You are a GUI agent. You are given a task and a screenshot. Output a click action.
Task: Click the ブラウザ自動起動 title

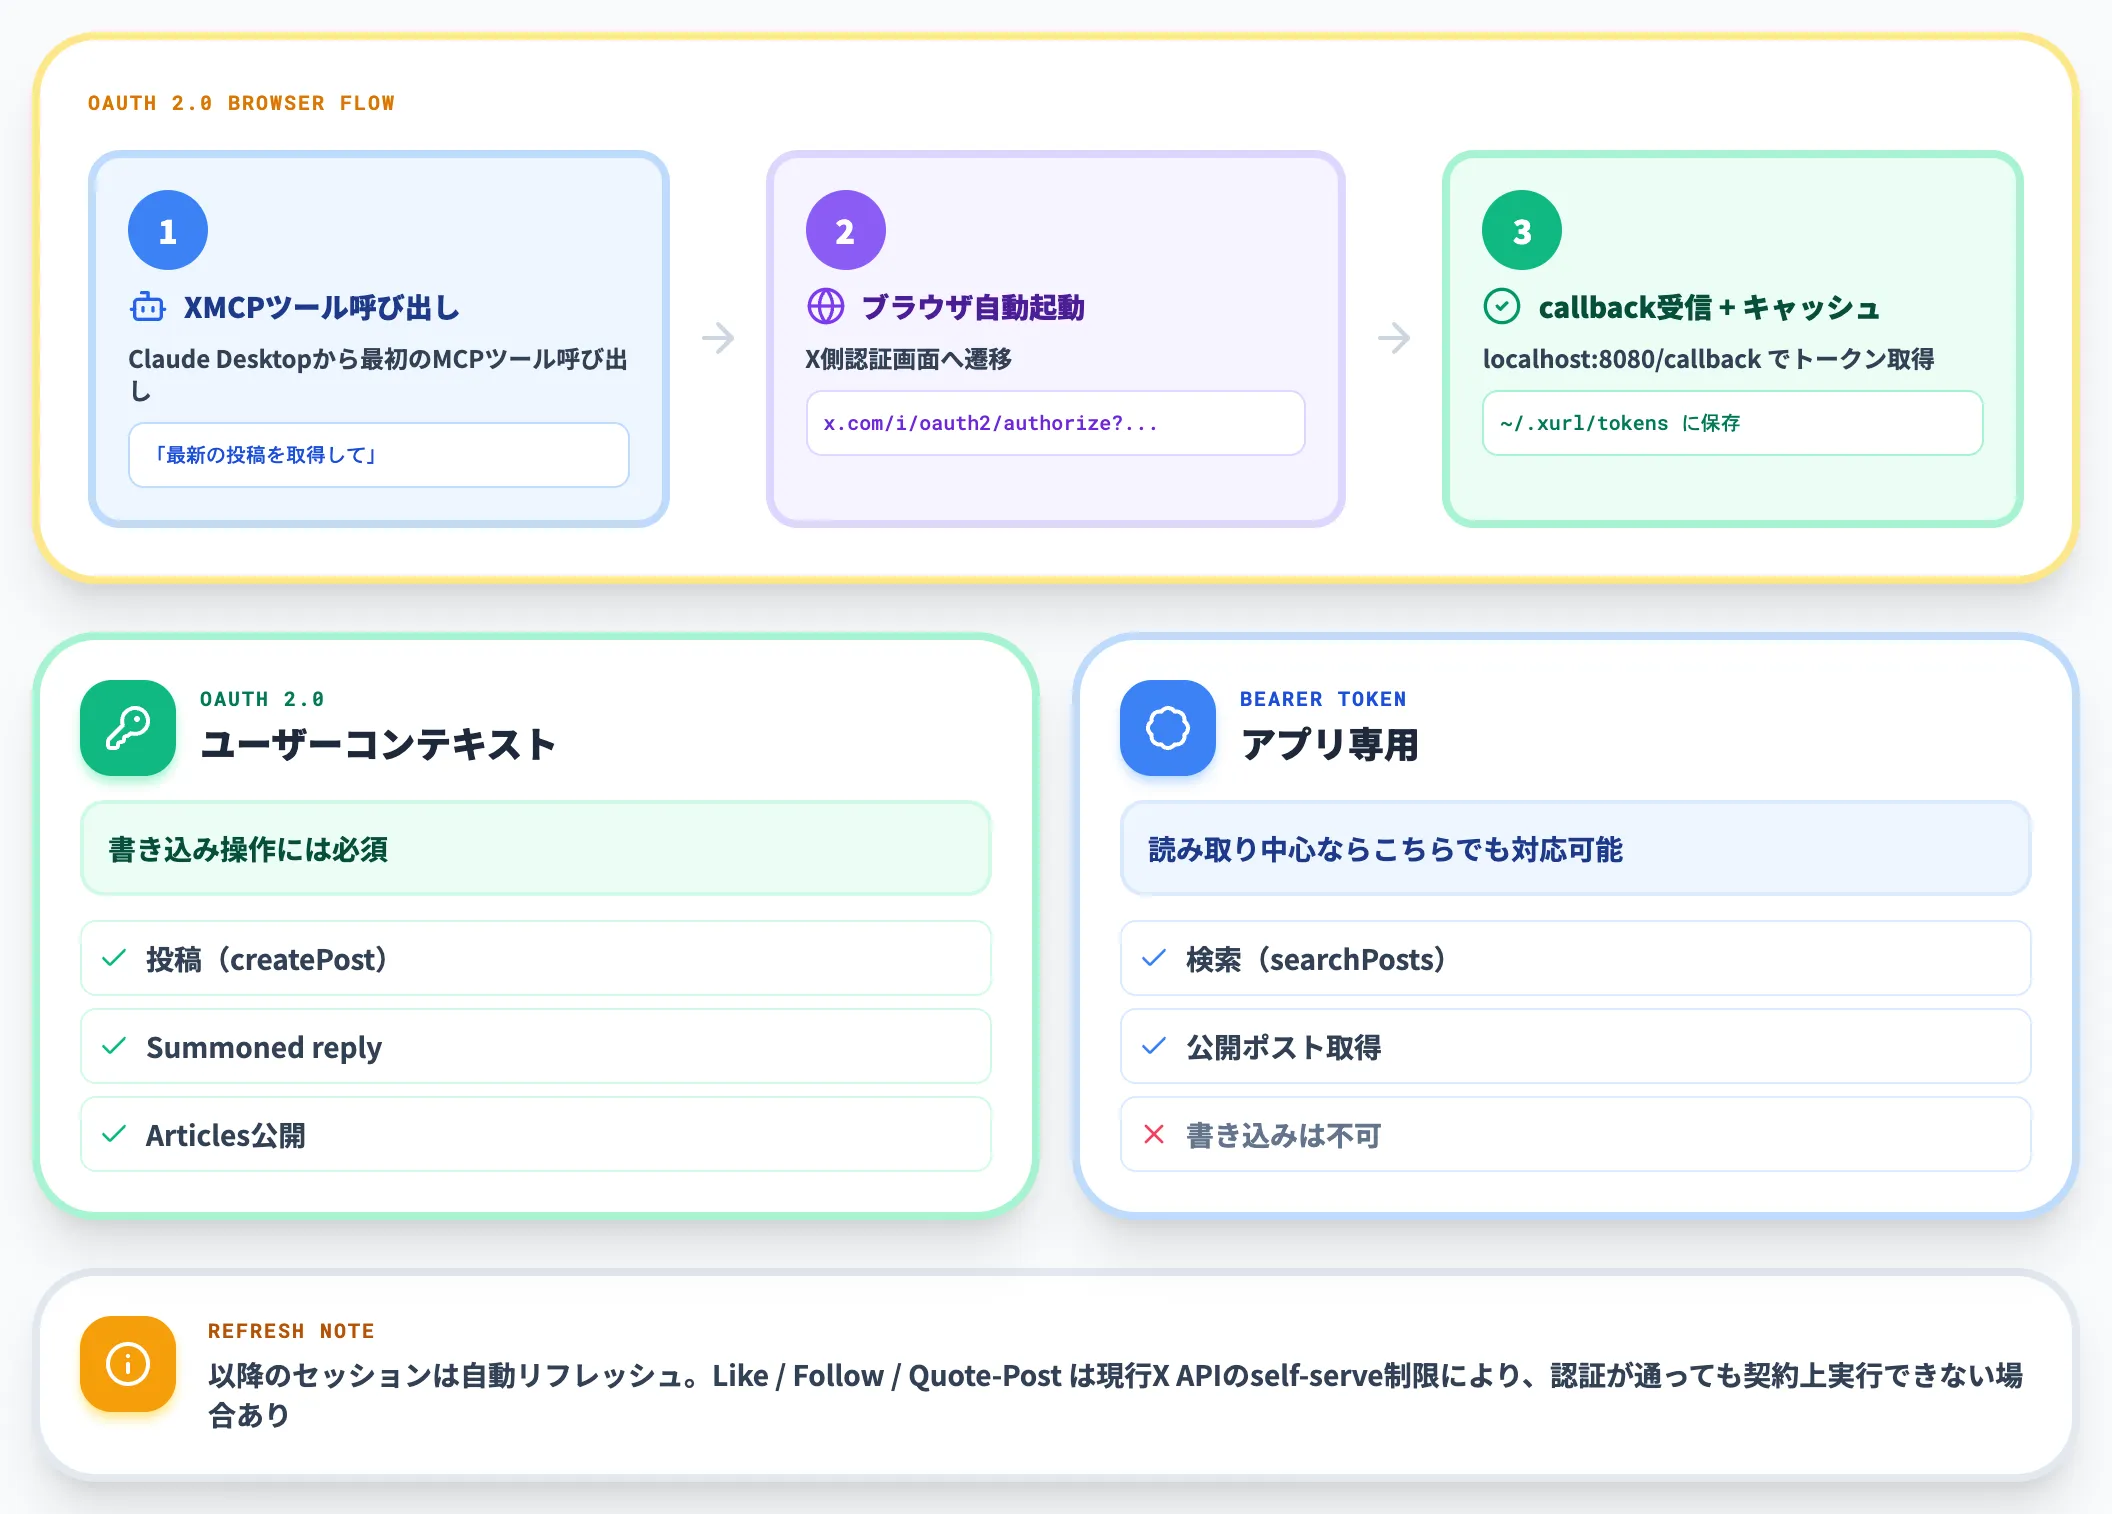tap(973, 307)
